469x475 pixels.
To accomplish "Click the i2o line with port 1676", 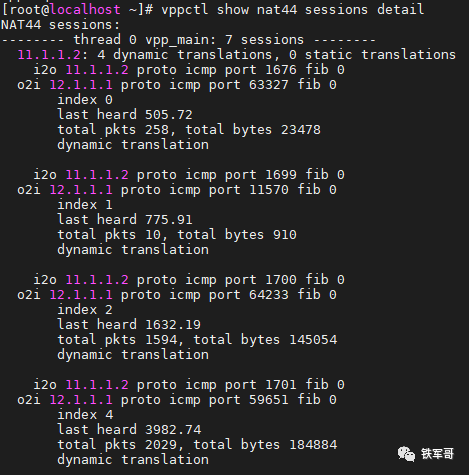I will coord(189,70).
